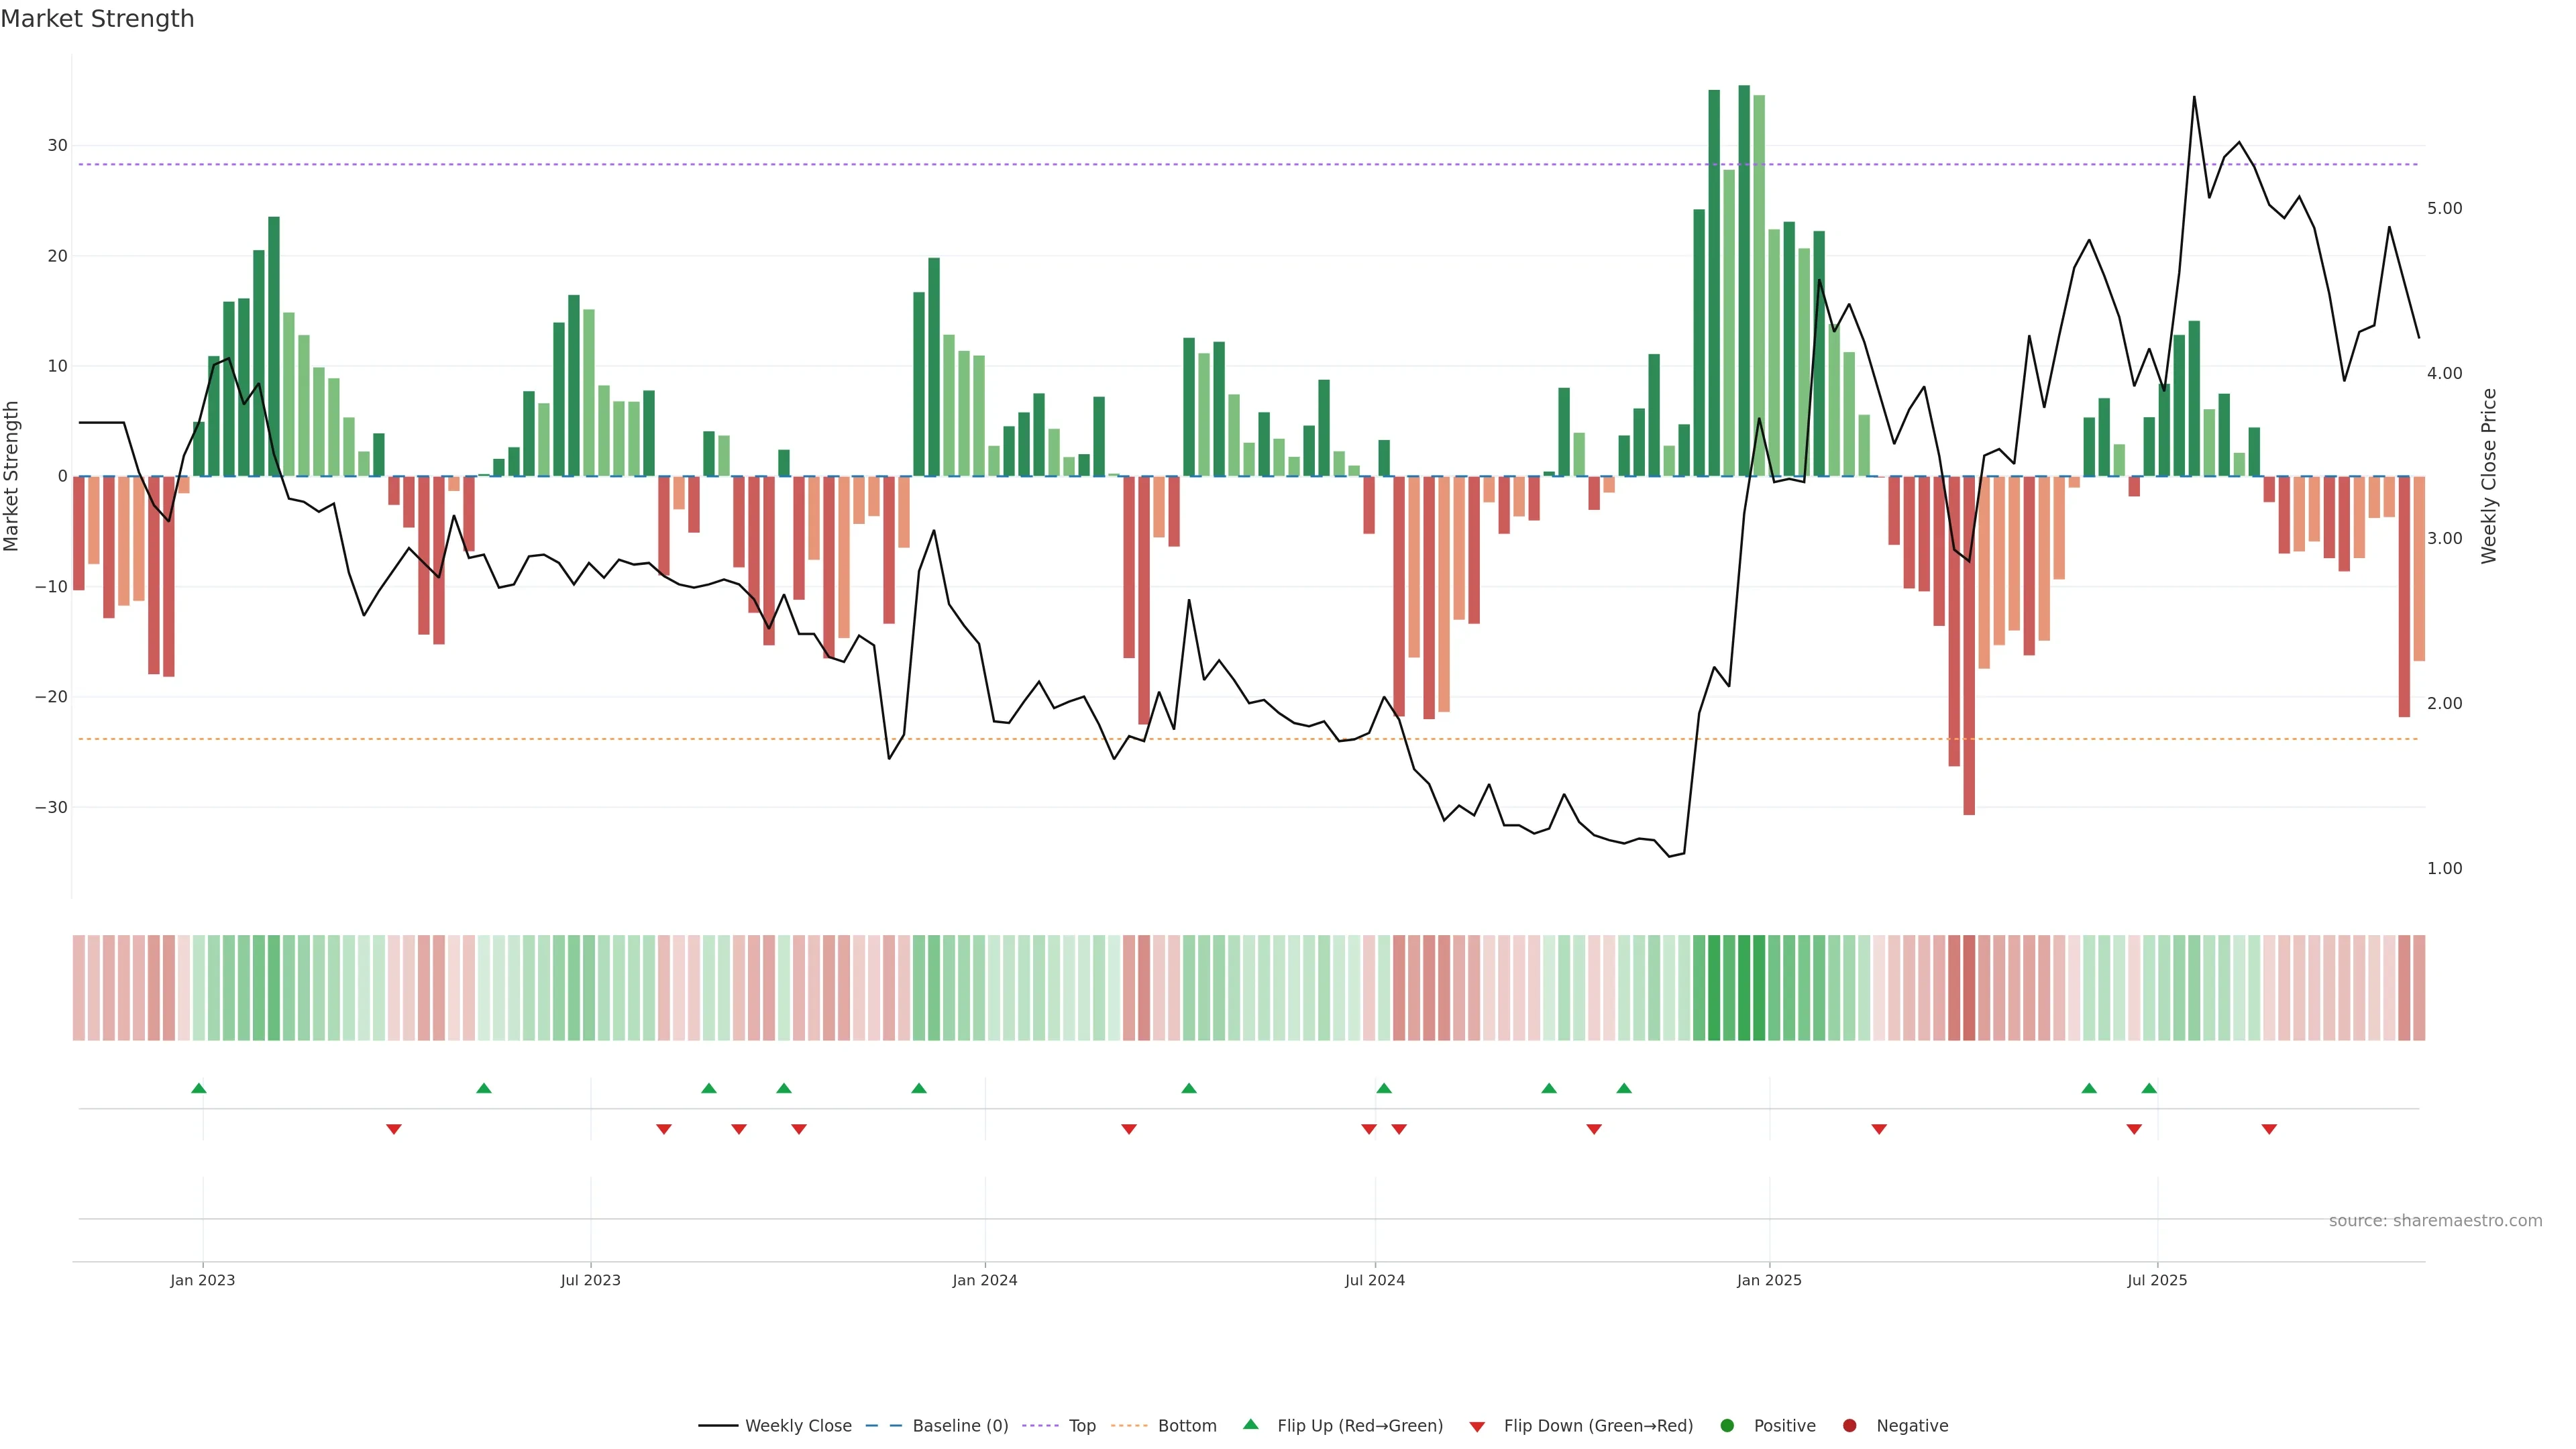Click the rightmost heatmap strip cell
2576x1449 pixels.
tap(2419, 988)
